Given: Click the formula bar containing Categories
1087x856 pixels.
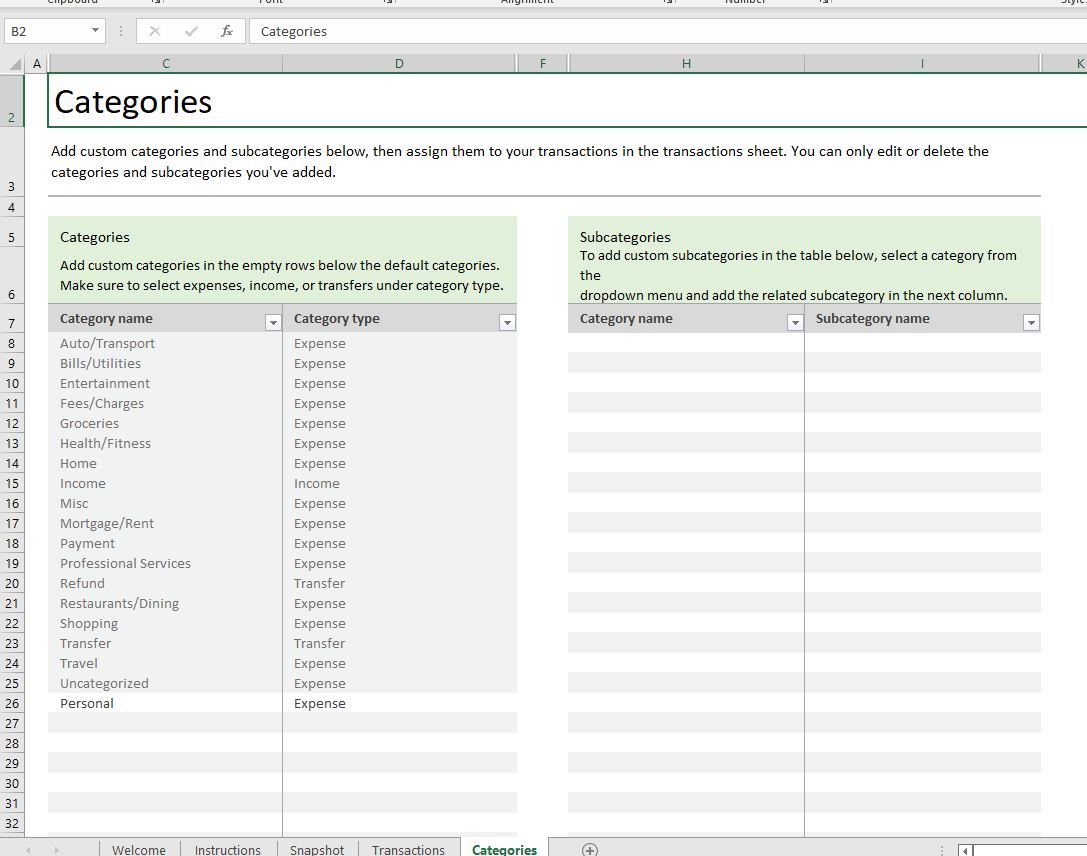Looking at the screenshot, I should [667, 31].
